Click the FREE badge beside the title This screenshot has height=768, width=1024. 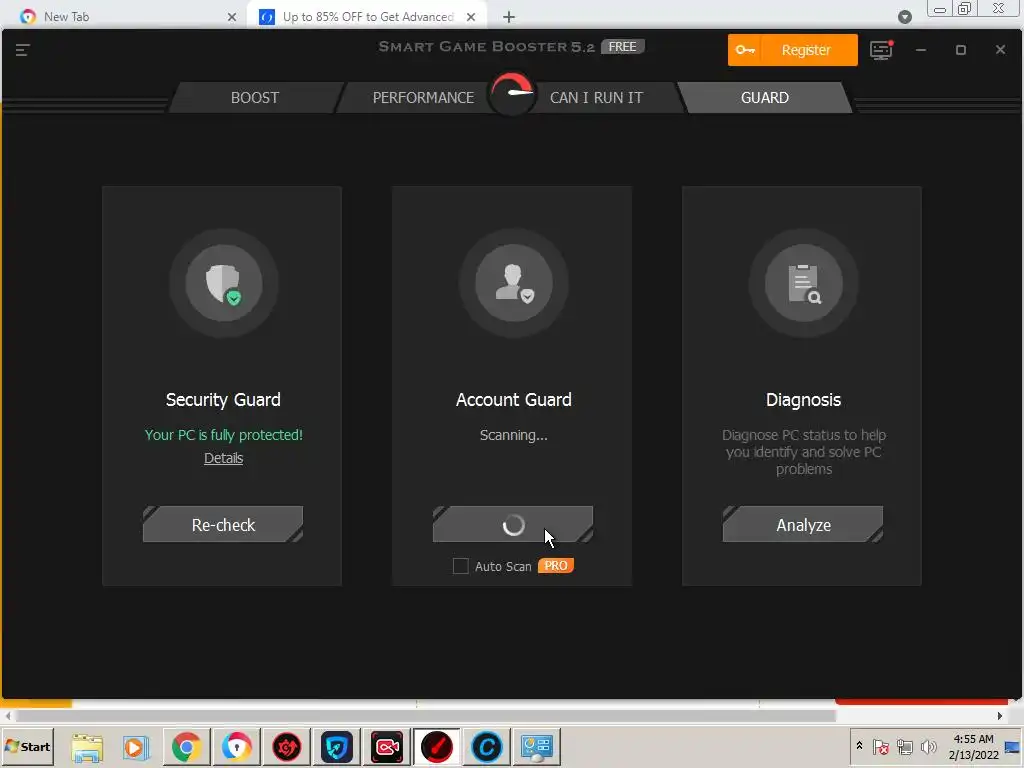click(x=622, y=46)
